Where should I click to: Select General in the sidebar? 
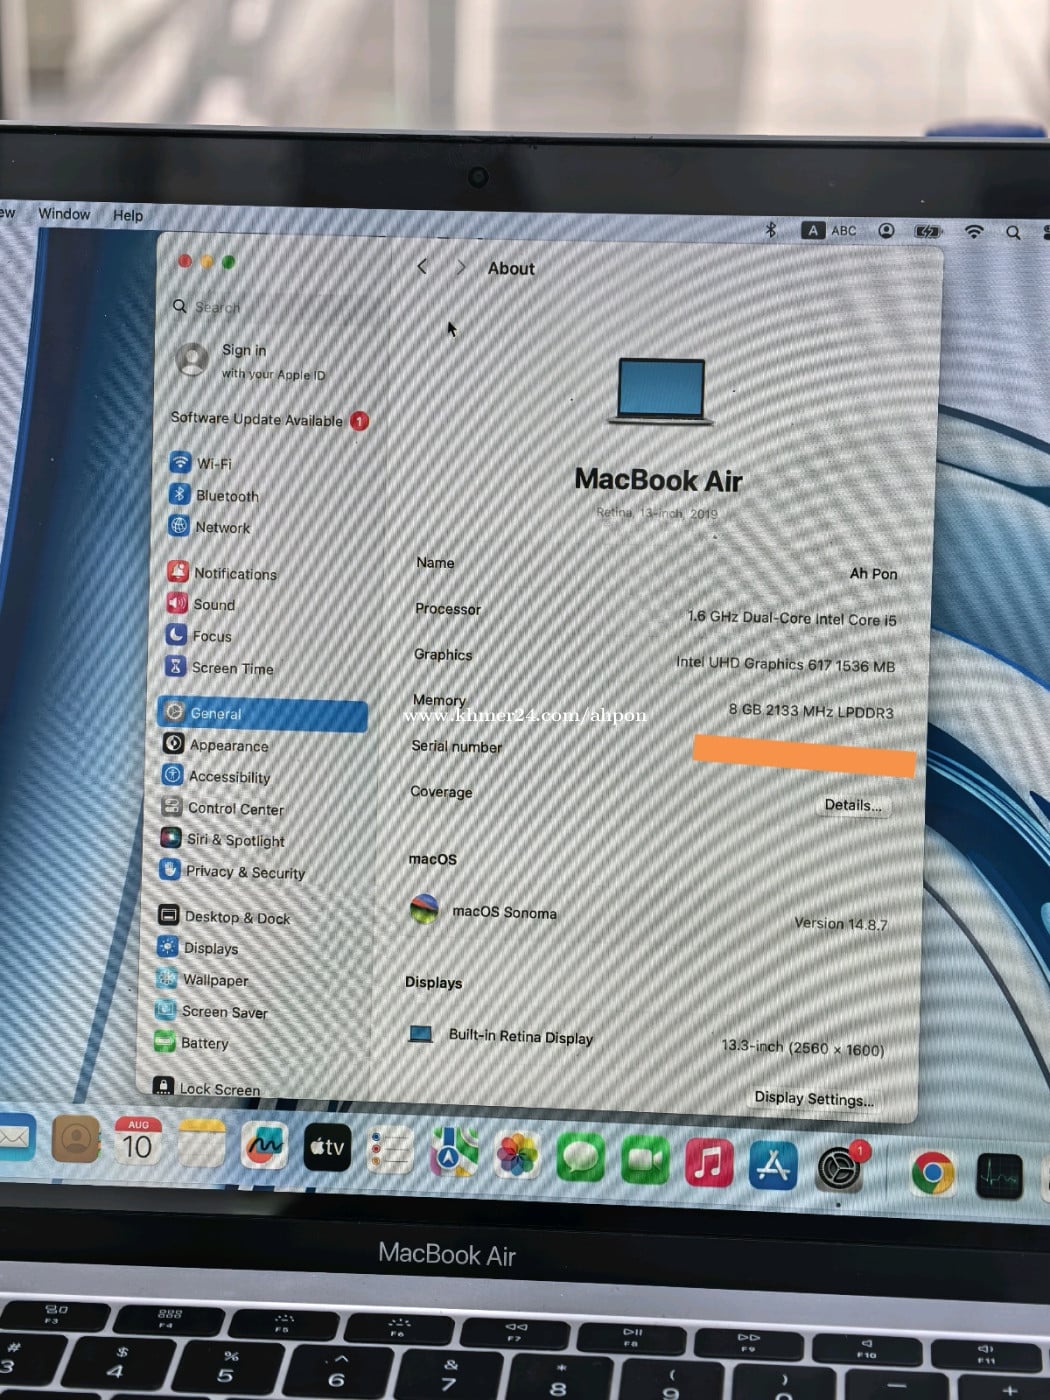pyautogui.click(x=263, y=713)
